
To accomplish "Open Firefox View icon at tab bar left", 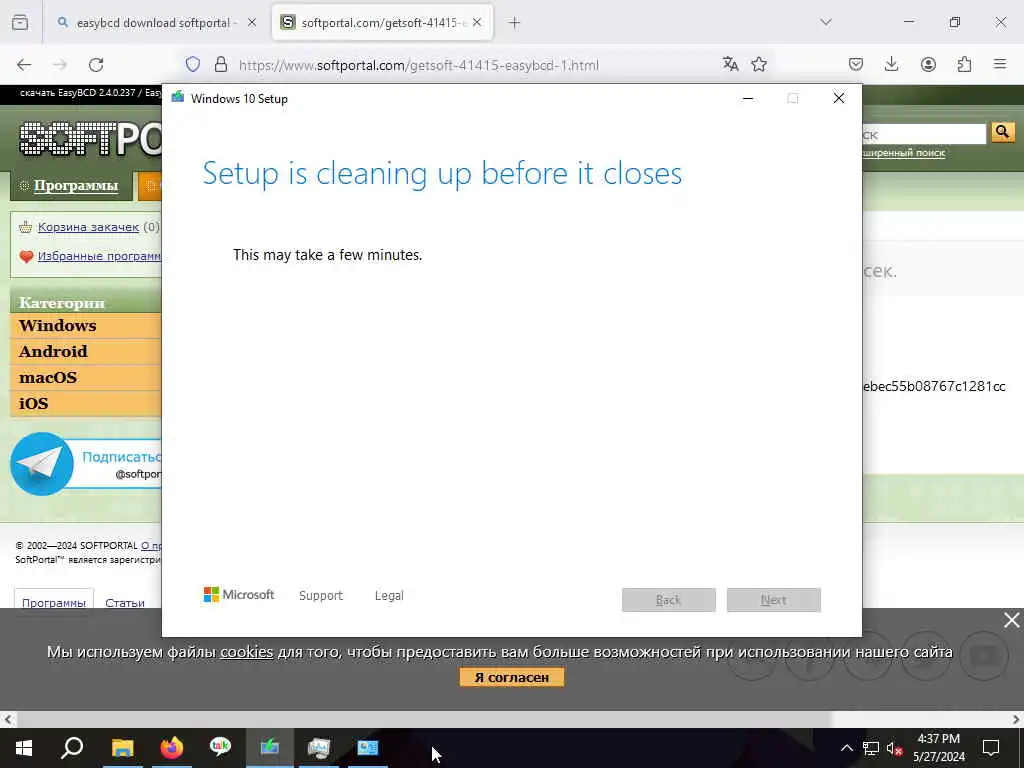I will pos(20,22).
